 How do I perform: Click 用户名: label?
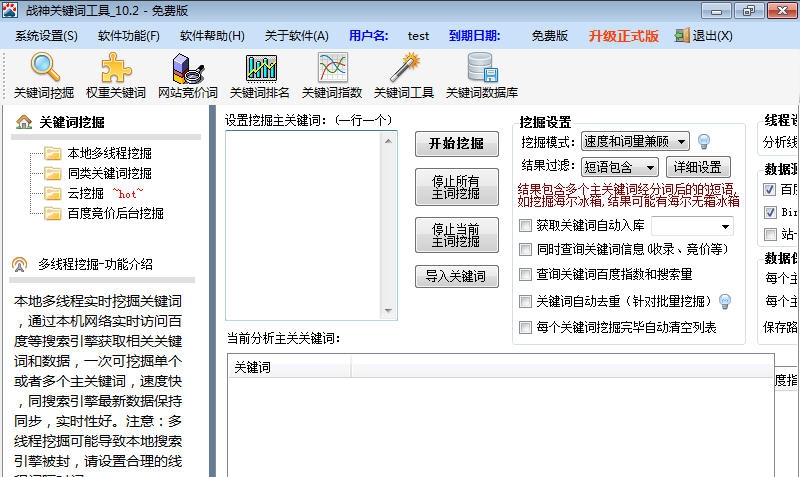click(368, 36)
